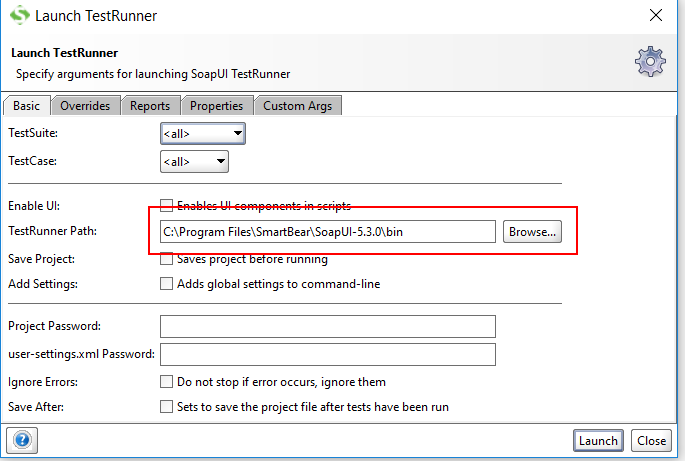Click the TestSuite: label

click(33, 133)
